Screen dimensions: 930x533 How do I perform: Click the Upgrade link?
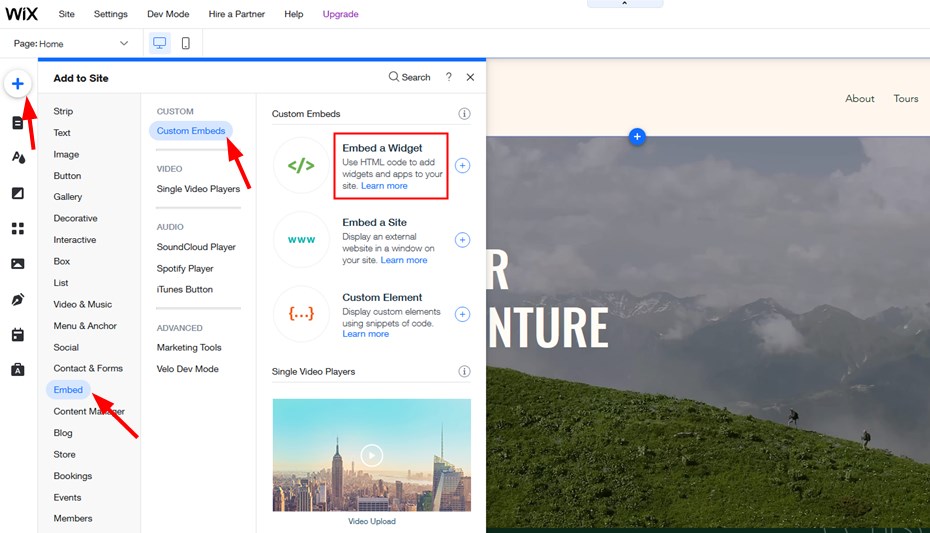point(340,14)
